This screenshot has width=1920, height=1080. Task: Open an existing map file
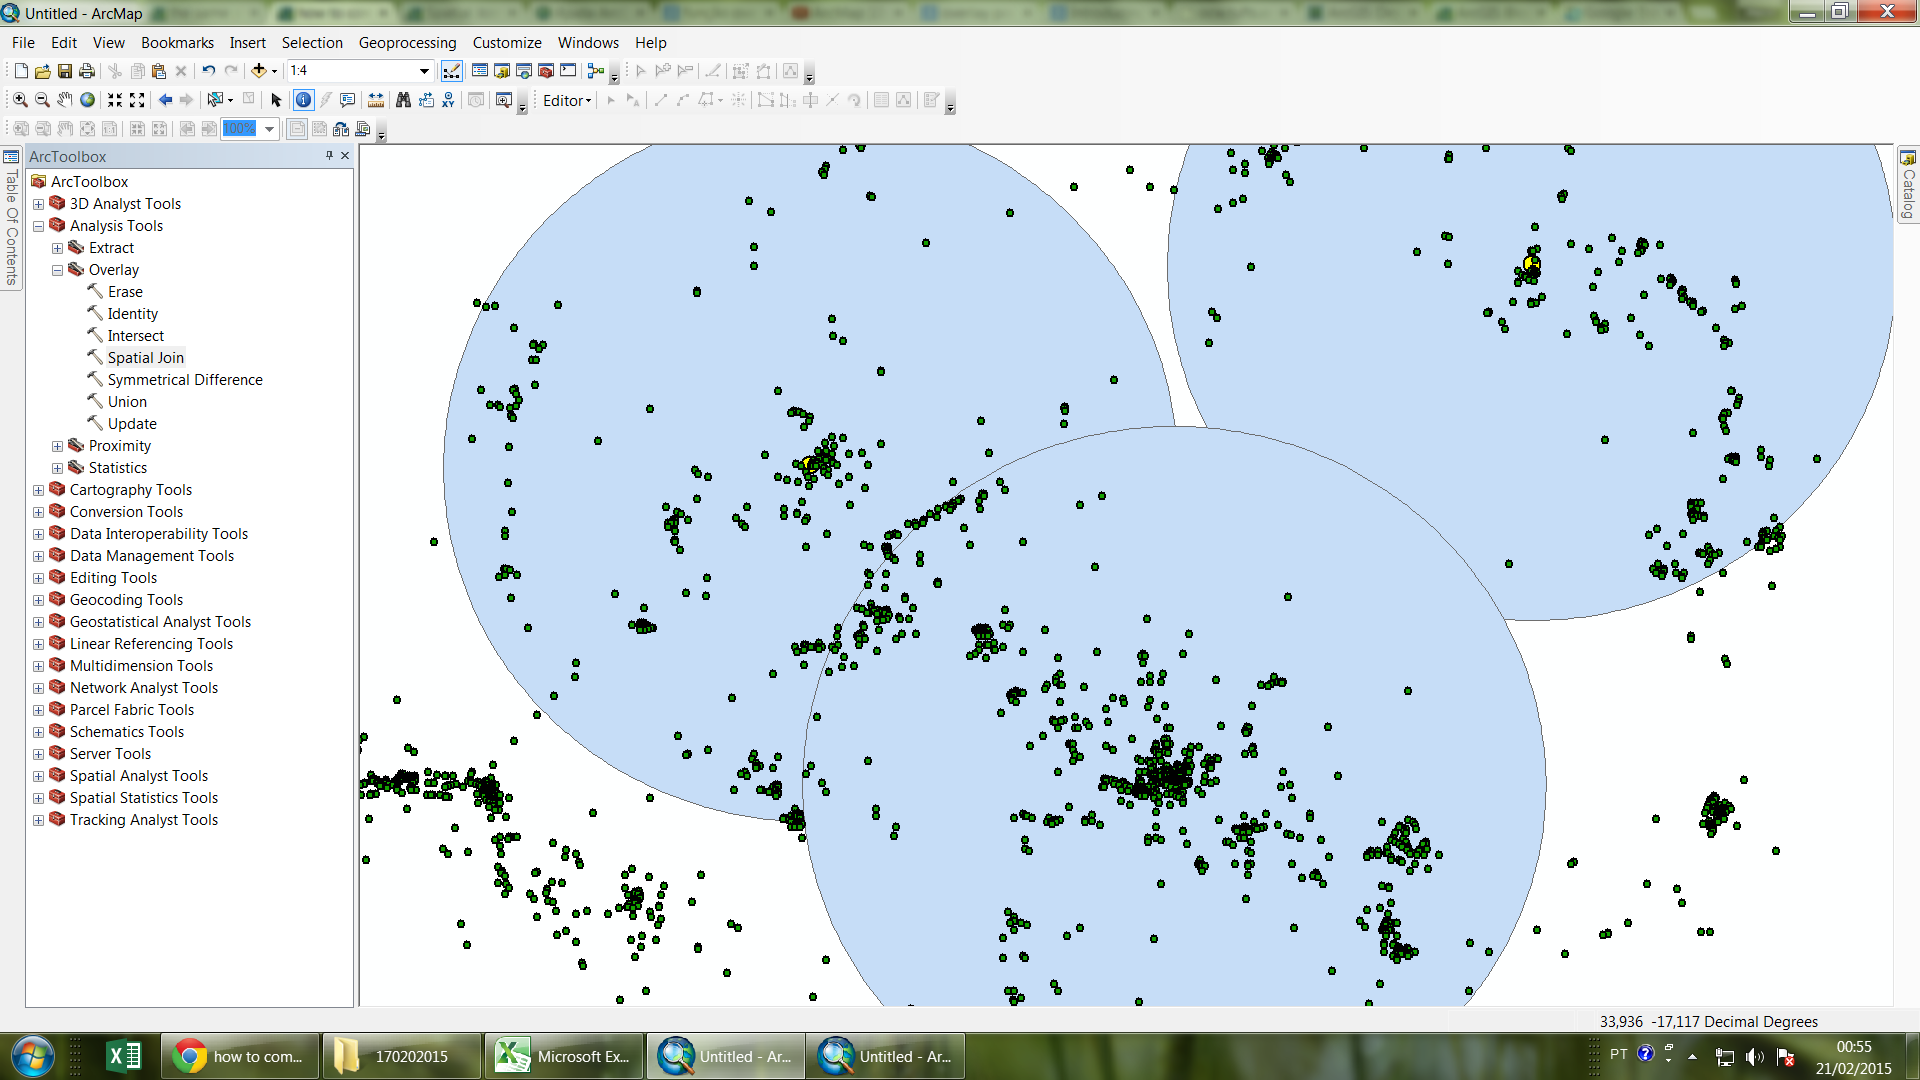click(x=42, y=71)
